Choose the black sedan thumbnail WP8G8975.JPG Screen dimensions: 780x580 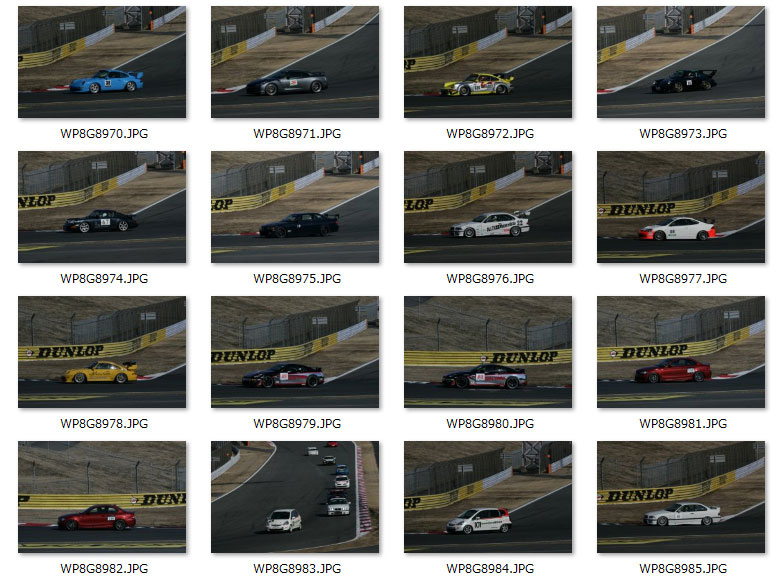pos(295,207)
